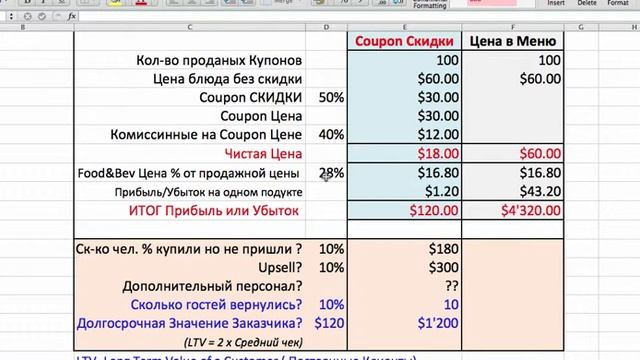Select column G header

[581, 27]
